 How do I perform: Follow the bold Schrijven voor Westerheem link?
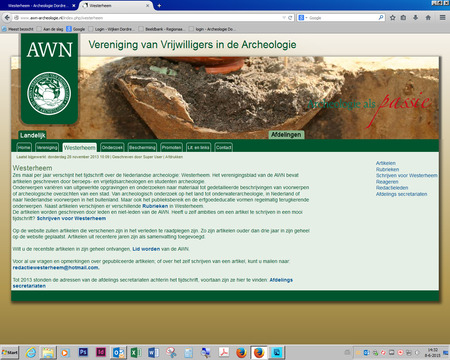(x=71, y=218)
